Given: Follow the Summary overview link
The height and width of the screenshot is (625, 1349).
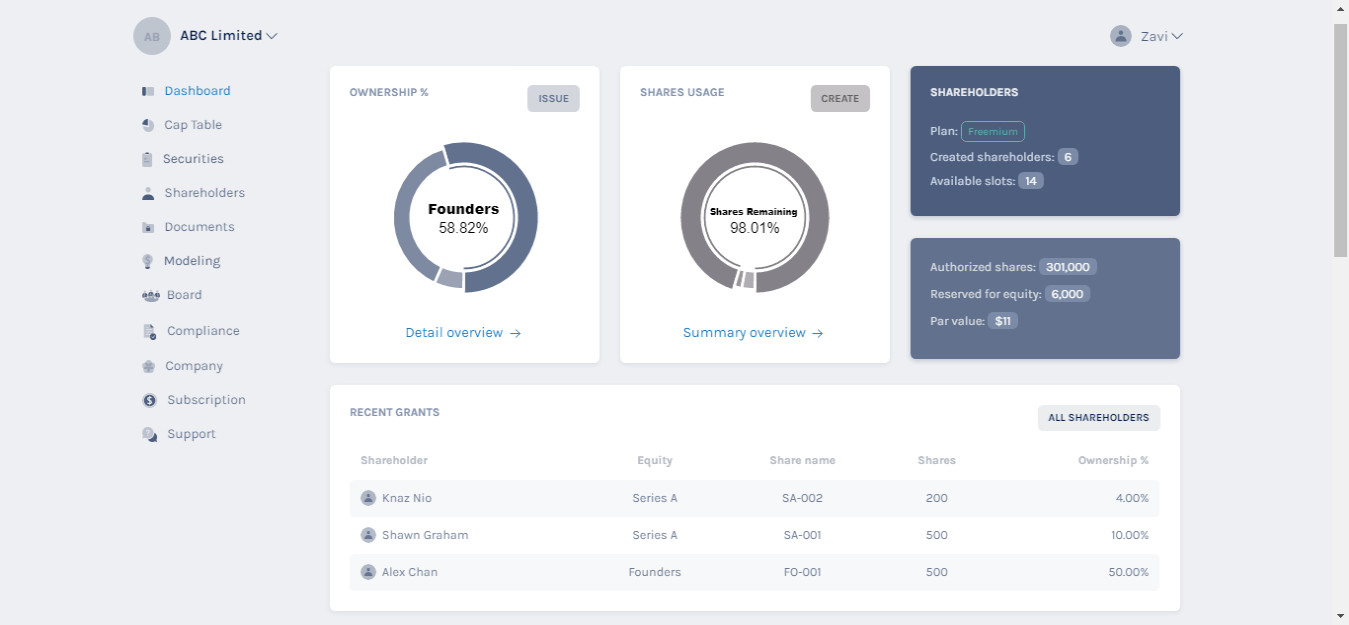Looking at the screenshot, I should 753,333.
